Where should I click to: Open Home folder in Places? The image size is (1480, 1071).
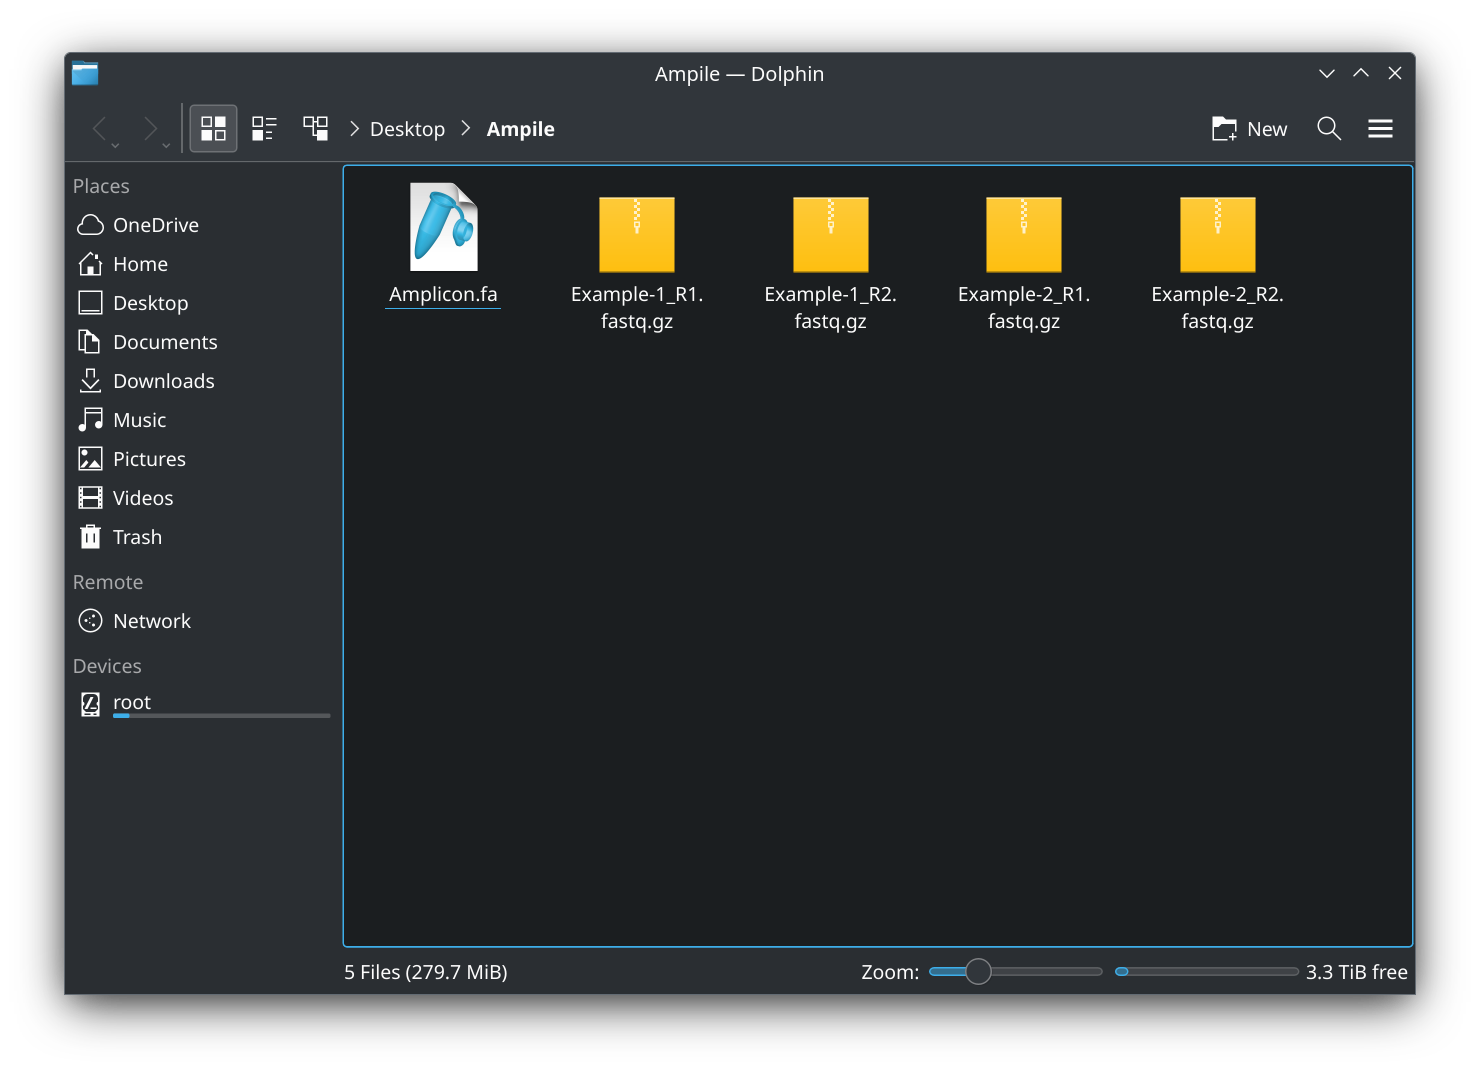click(202, 264)
